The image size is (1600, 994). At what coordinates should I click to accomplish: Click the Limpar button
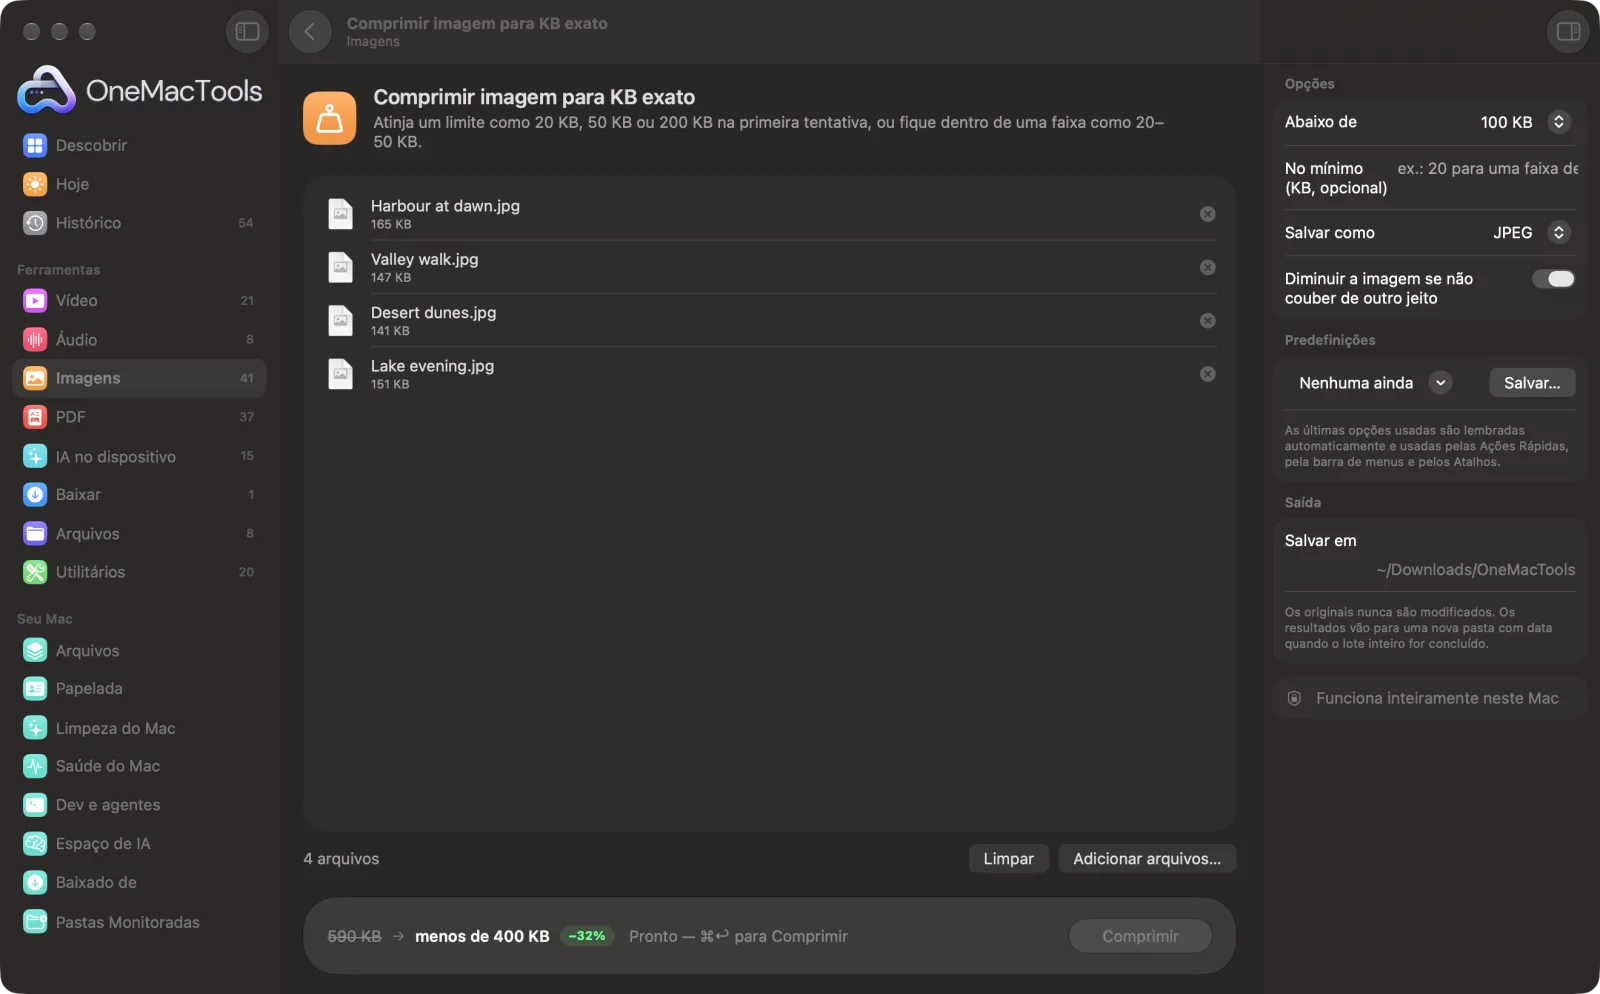click(x=1008, y=859)
